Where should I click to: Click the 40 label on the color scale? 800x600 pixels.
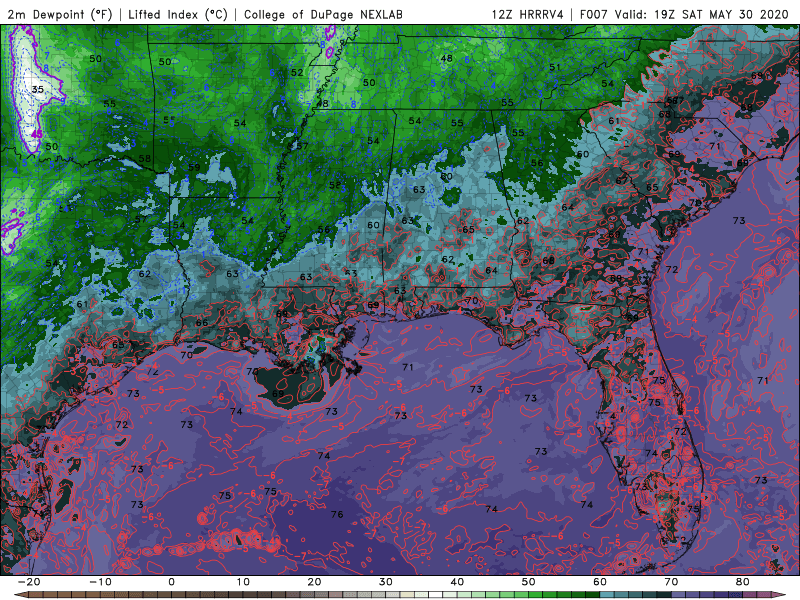pos(457,582)
